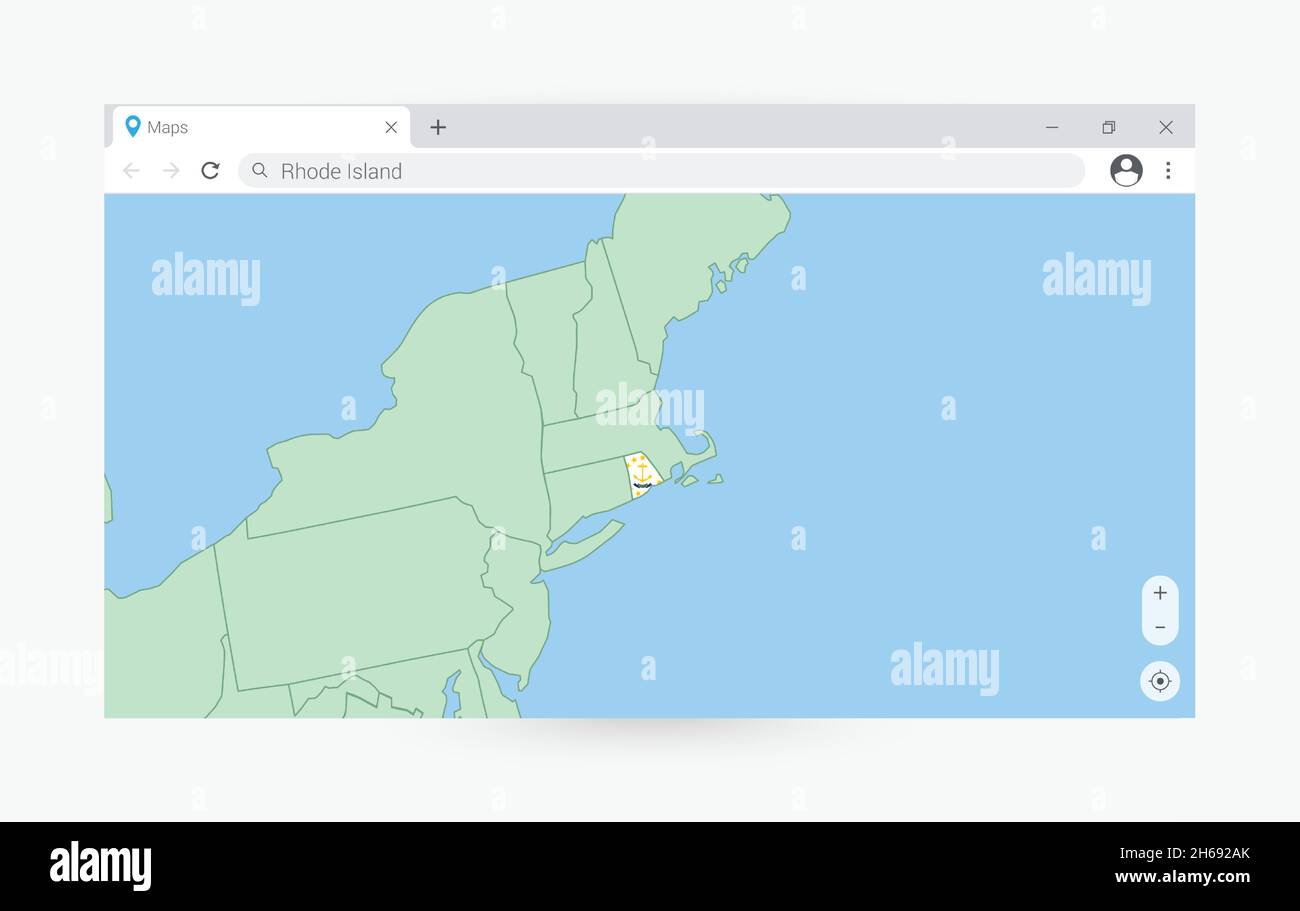Image resolution: width=1300 pixels, height=911 pixels.
Task: Focus the Rhode Island address bar
Action: (x=661, y=171)
